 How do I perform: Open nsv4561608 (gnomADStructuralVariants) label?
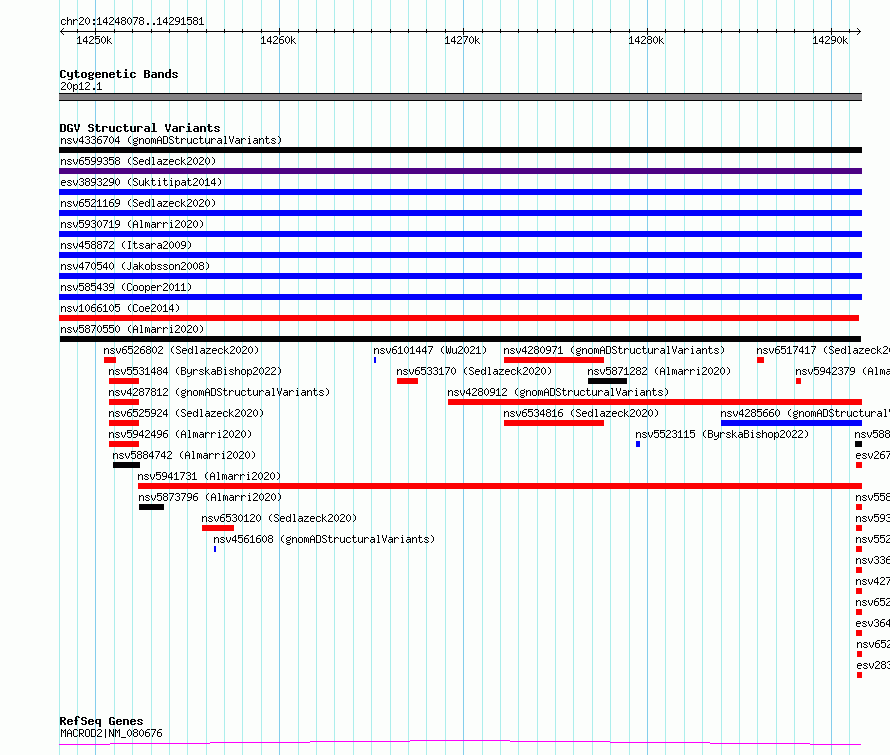[x=324, y=539]
